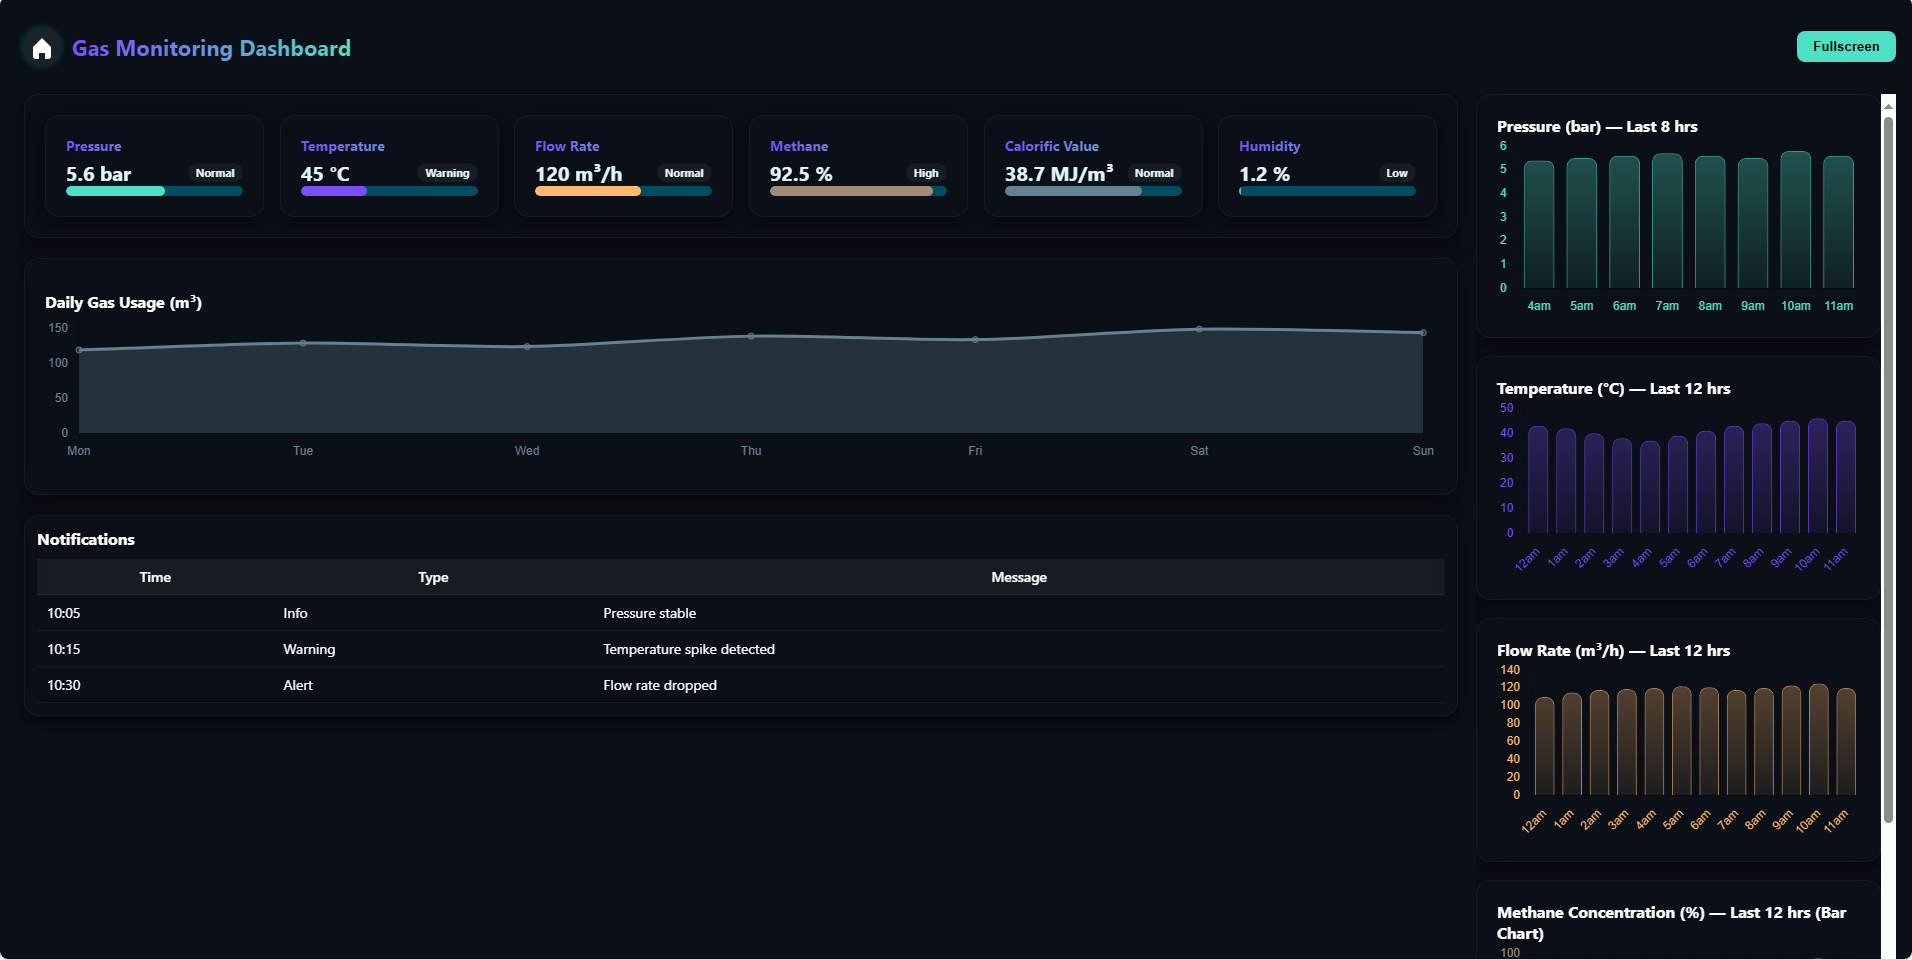Click the 10am bar in Pressure chart
Image resolution: width=1912 pixels, height=960 pixels.
point(1795,220)
